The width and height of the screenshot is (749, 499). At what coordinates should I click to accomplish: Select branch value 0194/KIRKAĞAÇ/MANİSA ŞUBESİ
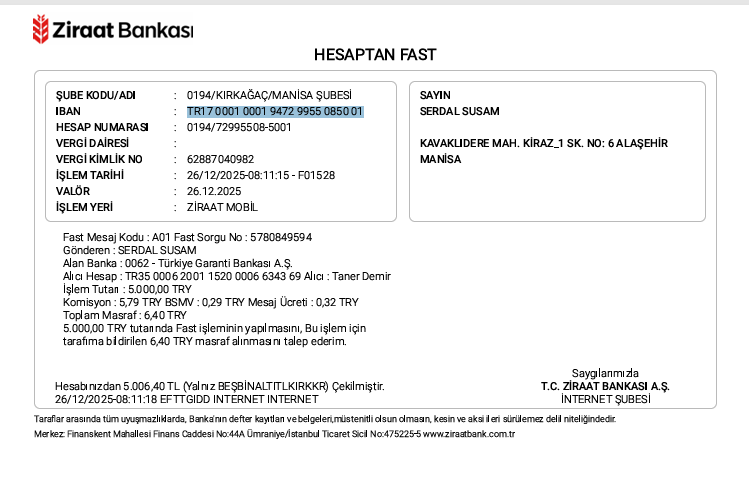click(x=269, y=96)
